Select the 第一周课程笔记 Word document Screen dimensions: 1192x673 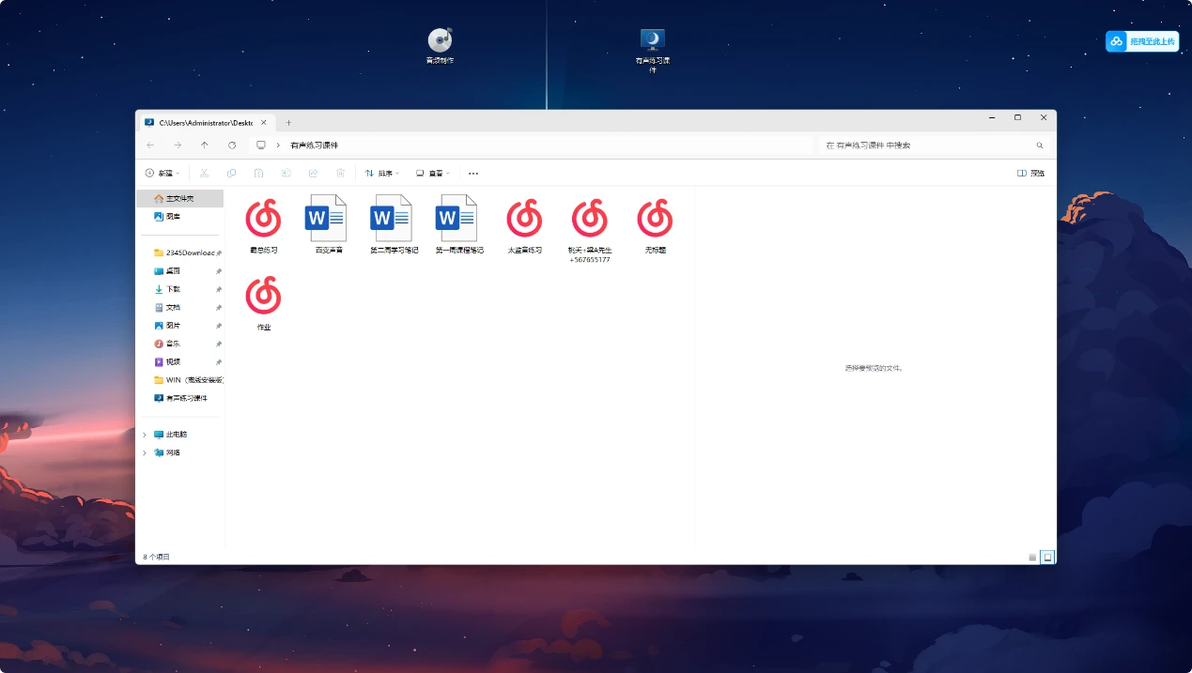pos(459,225)
